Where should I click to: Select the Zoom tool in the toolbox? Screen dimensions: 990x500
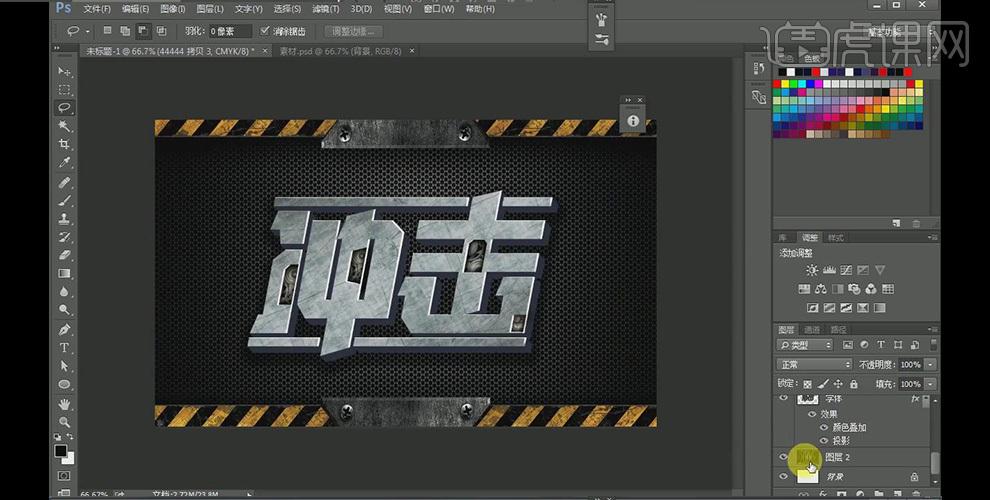64,422
